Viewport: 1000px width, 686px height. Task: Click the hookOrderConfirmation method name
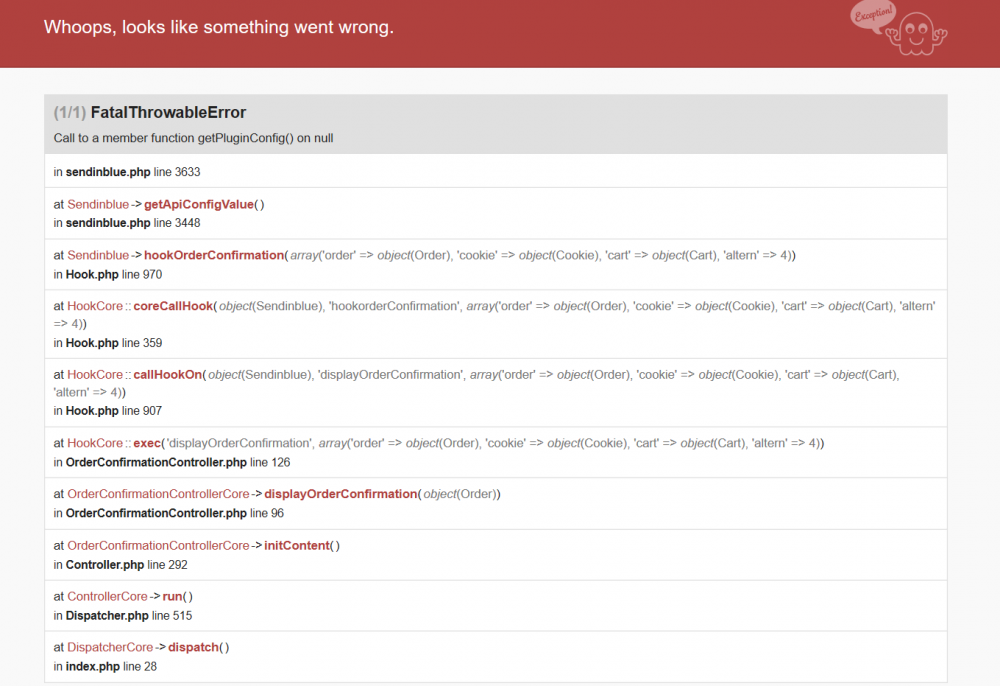tap(214, 256)
